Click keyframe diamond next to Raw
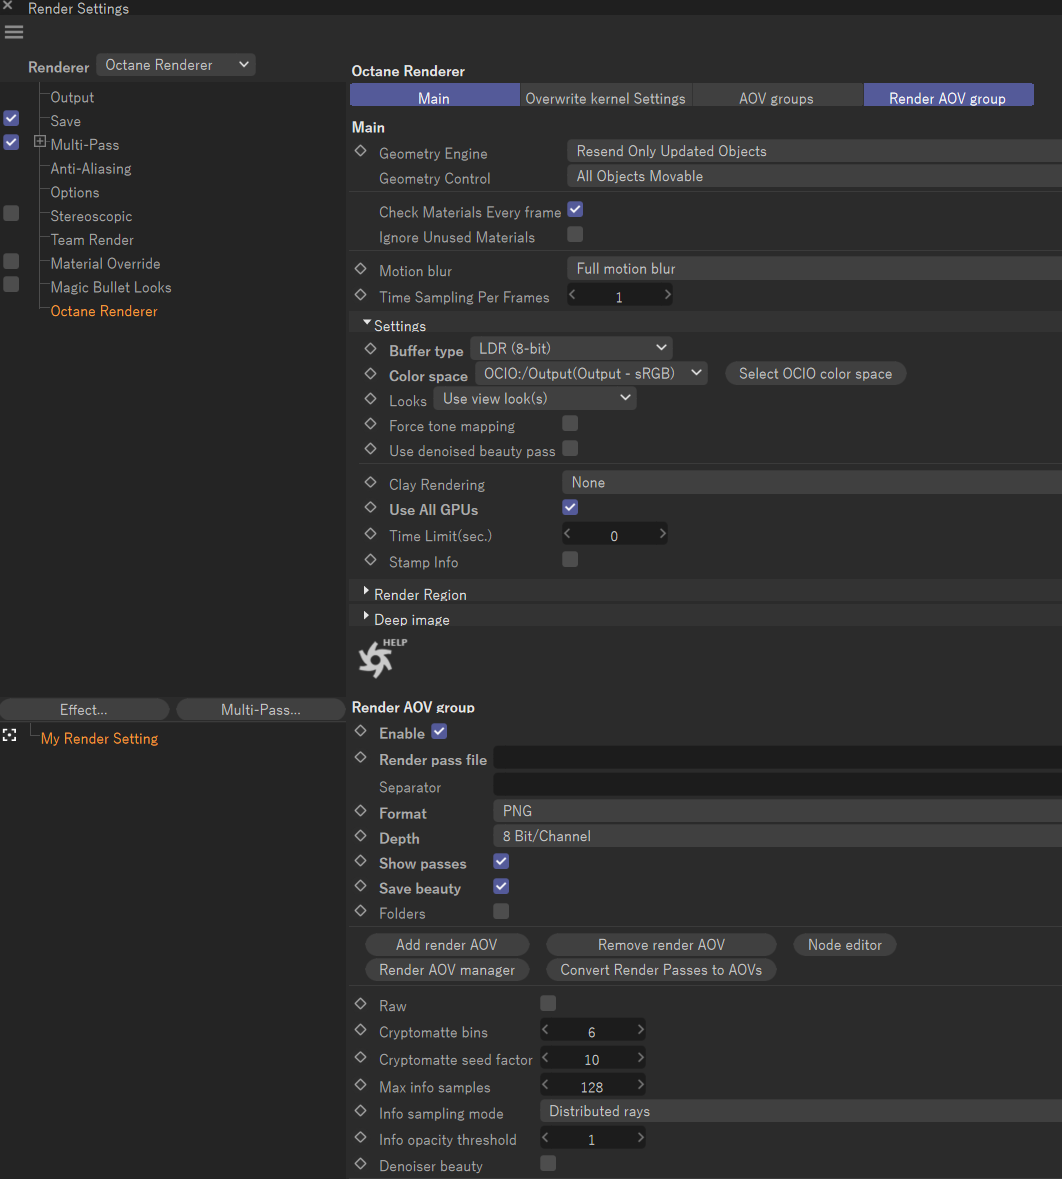Screen dimensions: 1062x1179 coord(360,1004)
